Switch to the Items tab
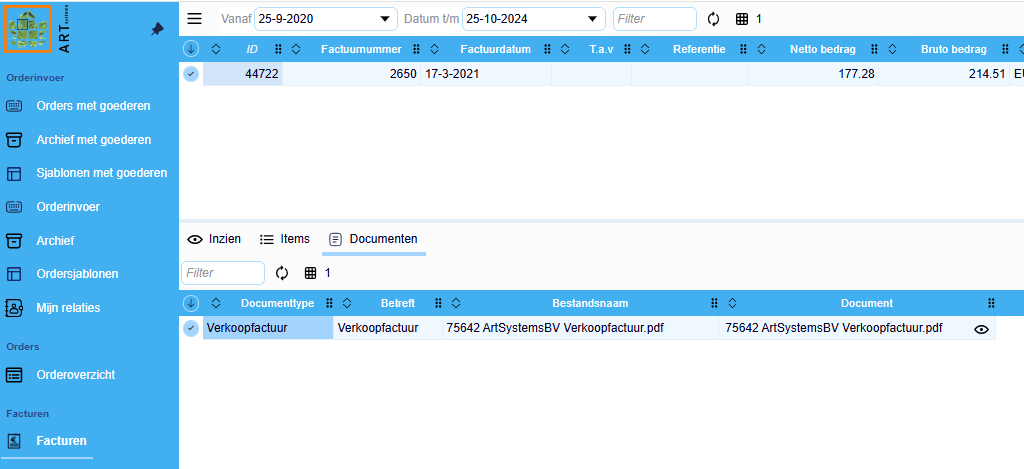Screen dimensions: 1024x469 pos(285,239)
